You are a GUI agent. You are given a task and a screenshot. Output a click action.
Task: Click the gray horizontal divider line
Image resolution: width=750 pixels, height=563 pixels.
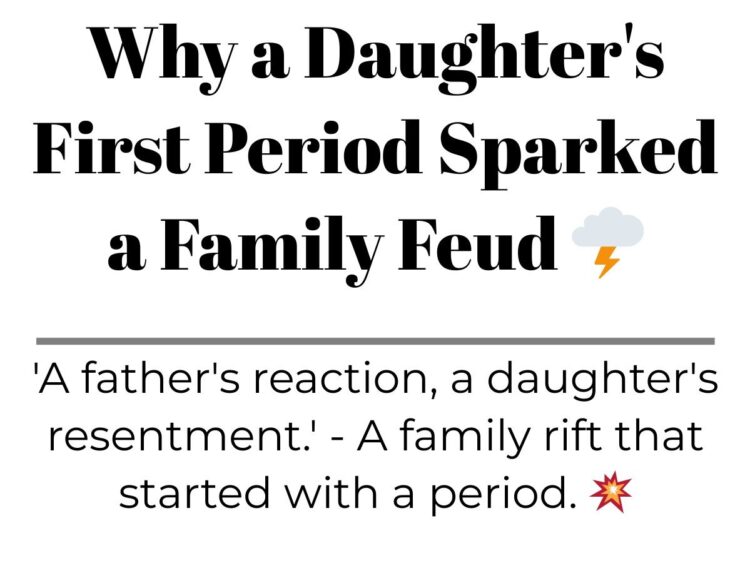click(x=375, y=341)
